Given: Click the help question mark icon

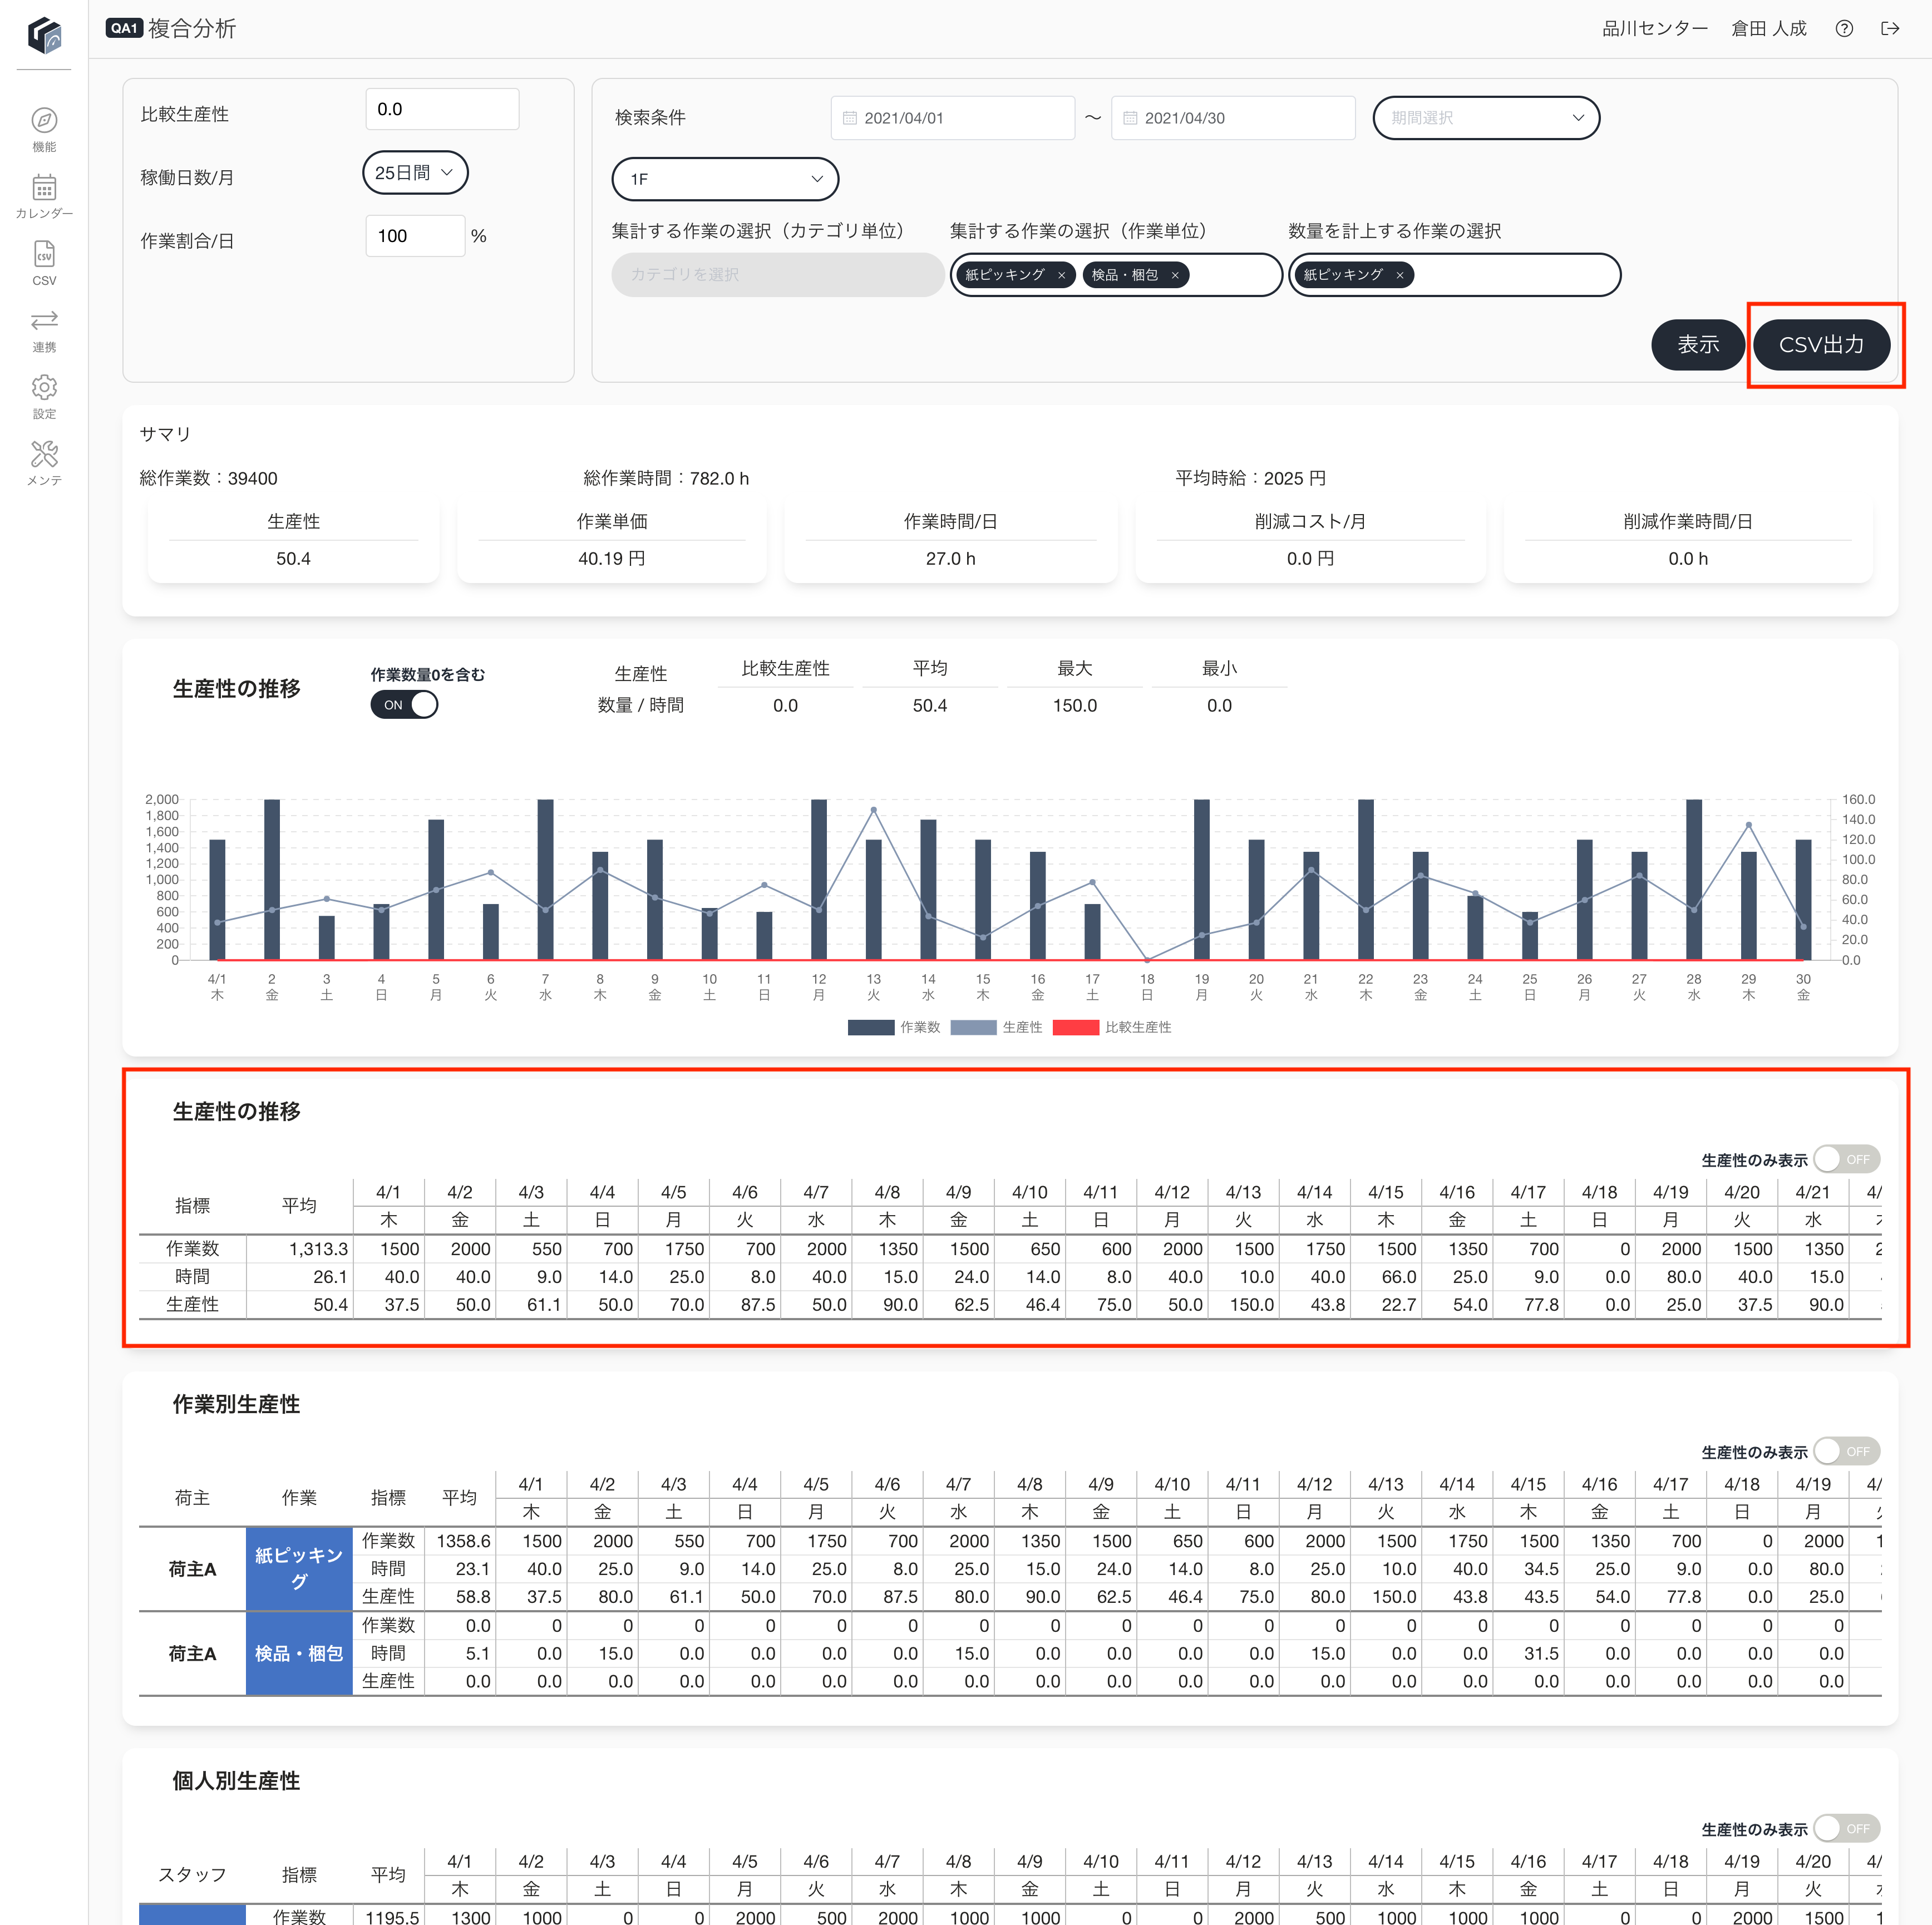Looking at the screenshot, I should point(1844,29).
